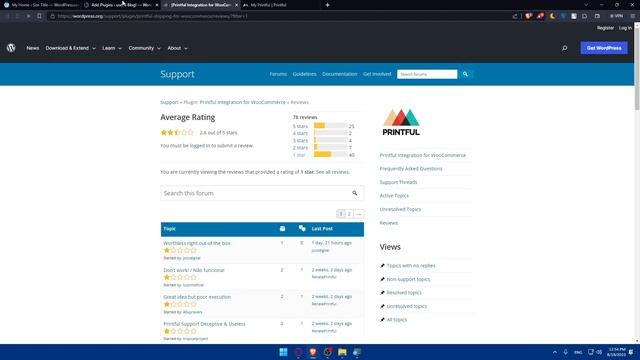
Task: Reload or stop the page loading button
Action: pos(28,16)
